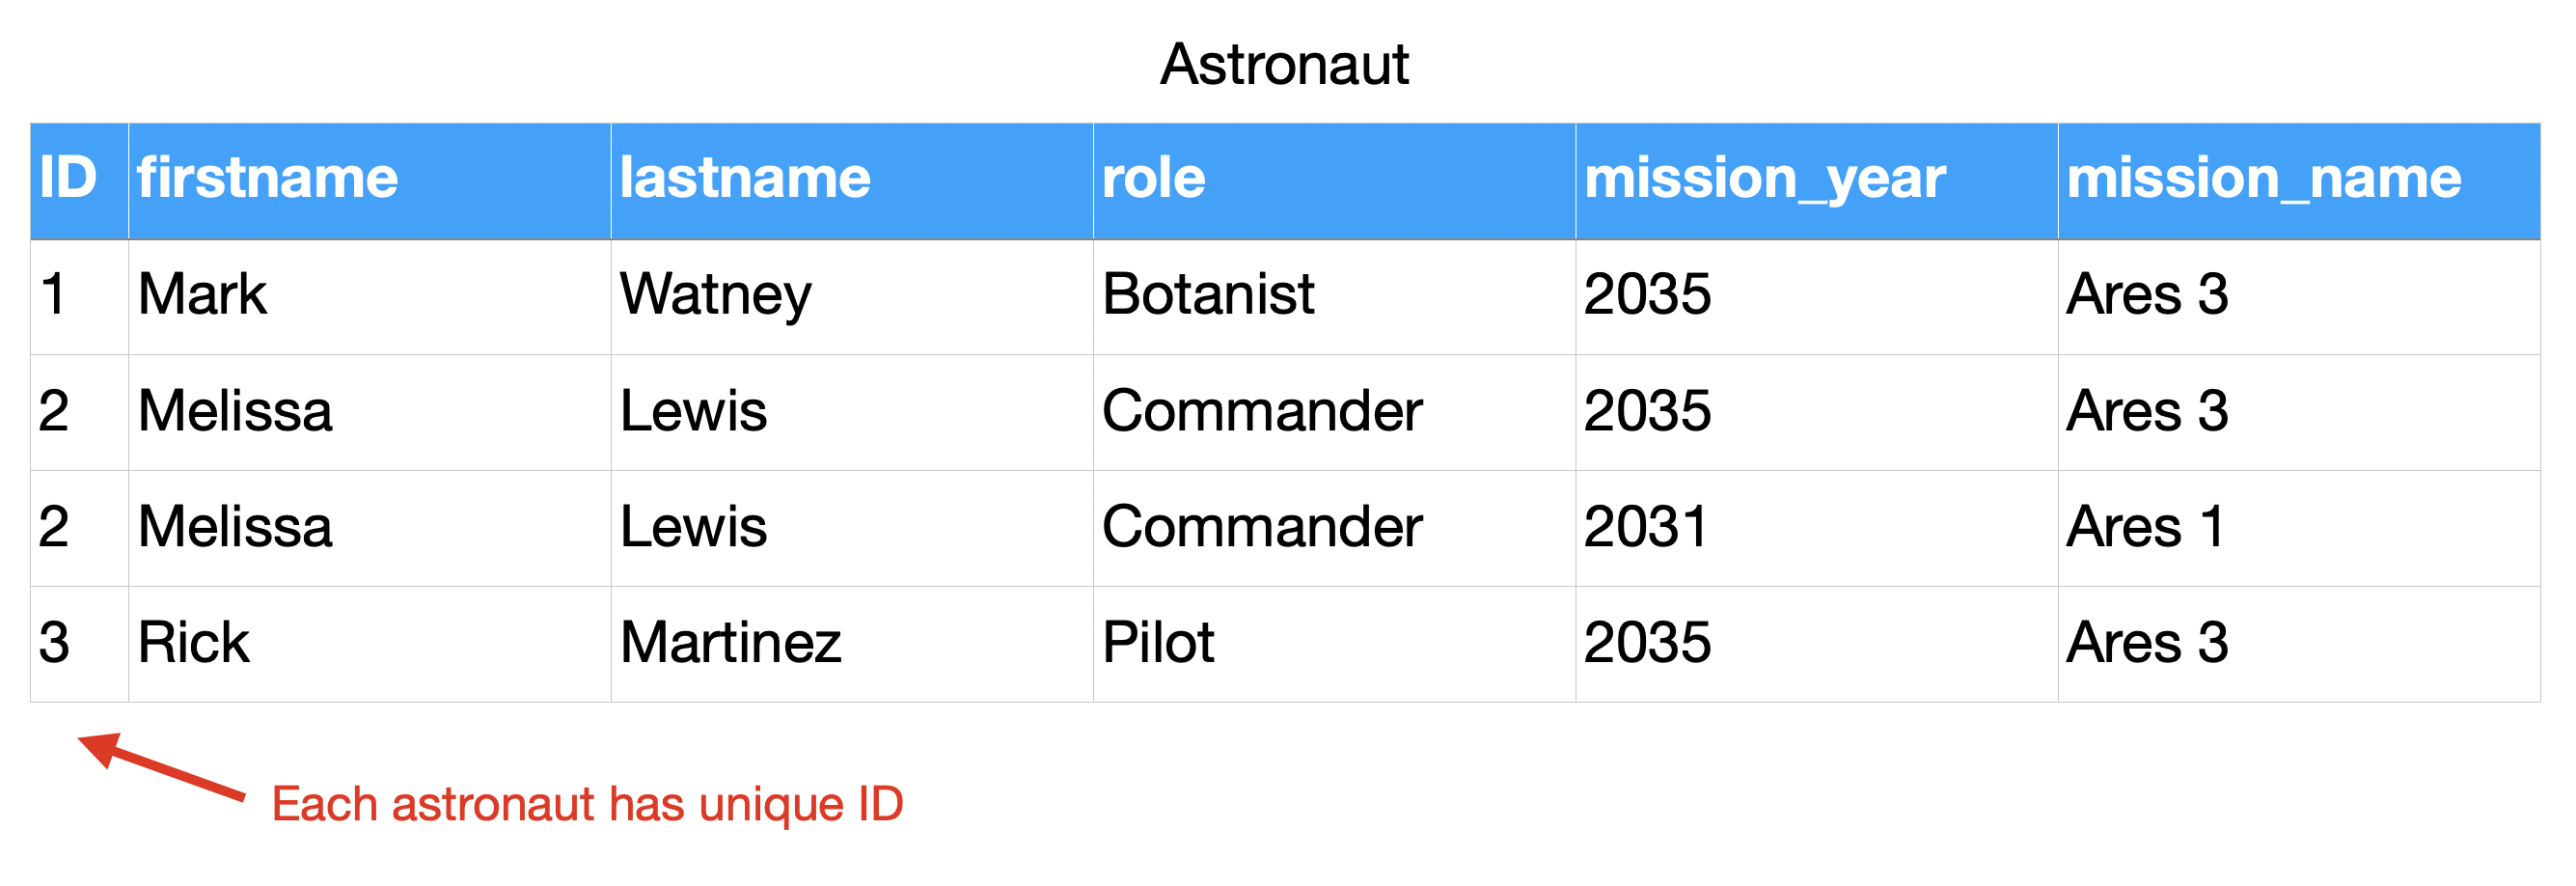The width and height of the screenshot is (2576, 886).
Task: Click the "lastname" column header
Action: point(745,179)
